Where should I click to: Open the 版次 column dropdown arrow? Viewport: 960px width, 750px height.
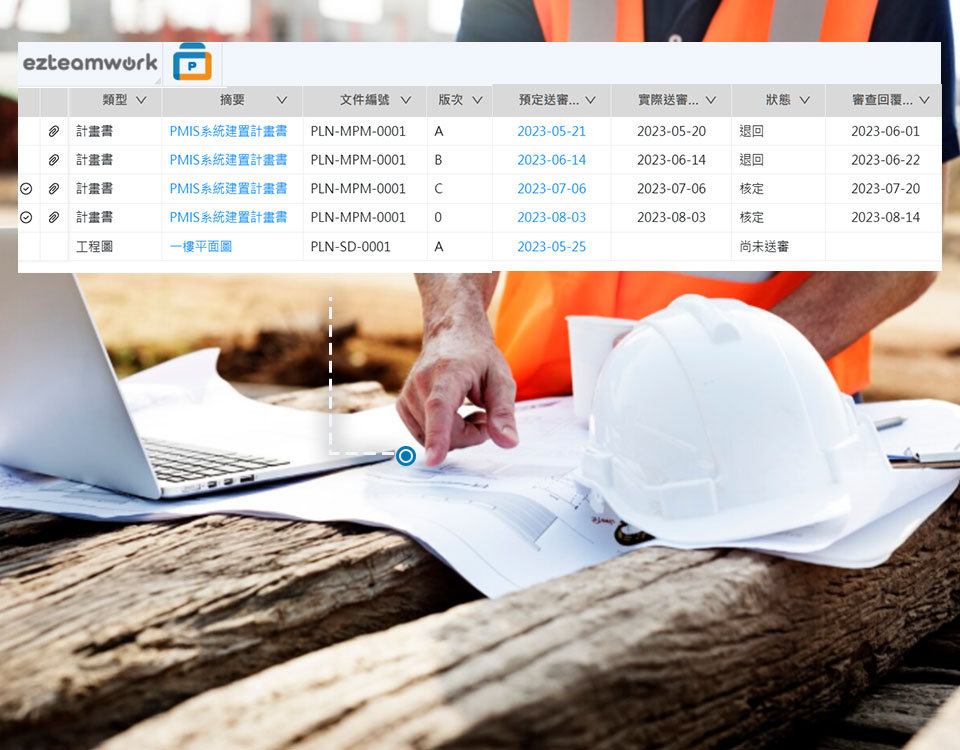[x=477, y=100]
